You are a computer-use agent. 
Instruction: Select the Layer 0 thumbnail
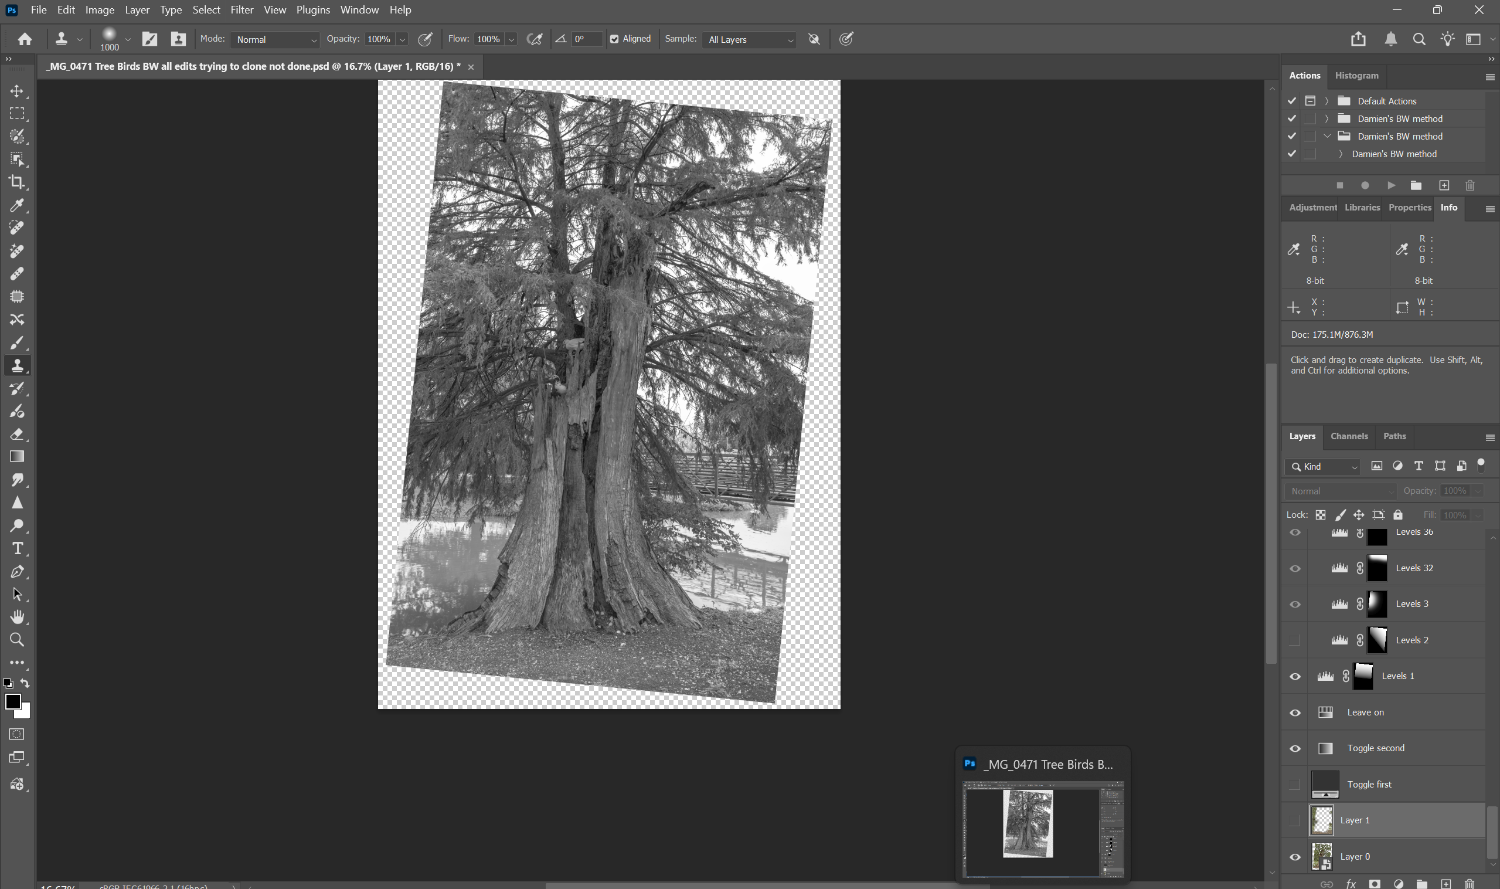pos(1322,856)
